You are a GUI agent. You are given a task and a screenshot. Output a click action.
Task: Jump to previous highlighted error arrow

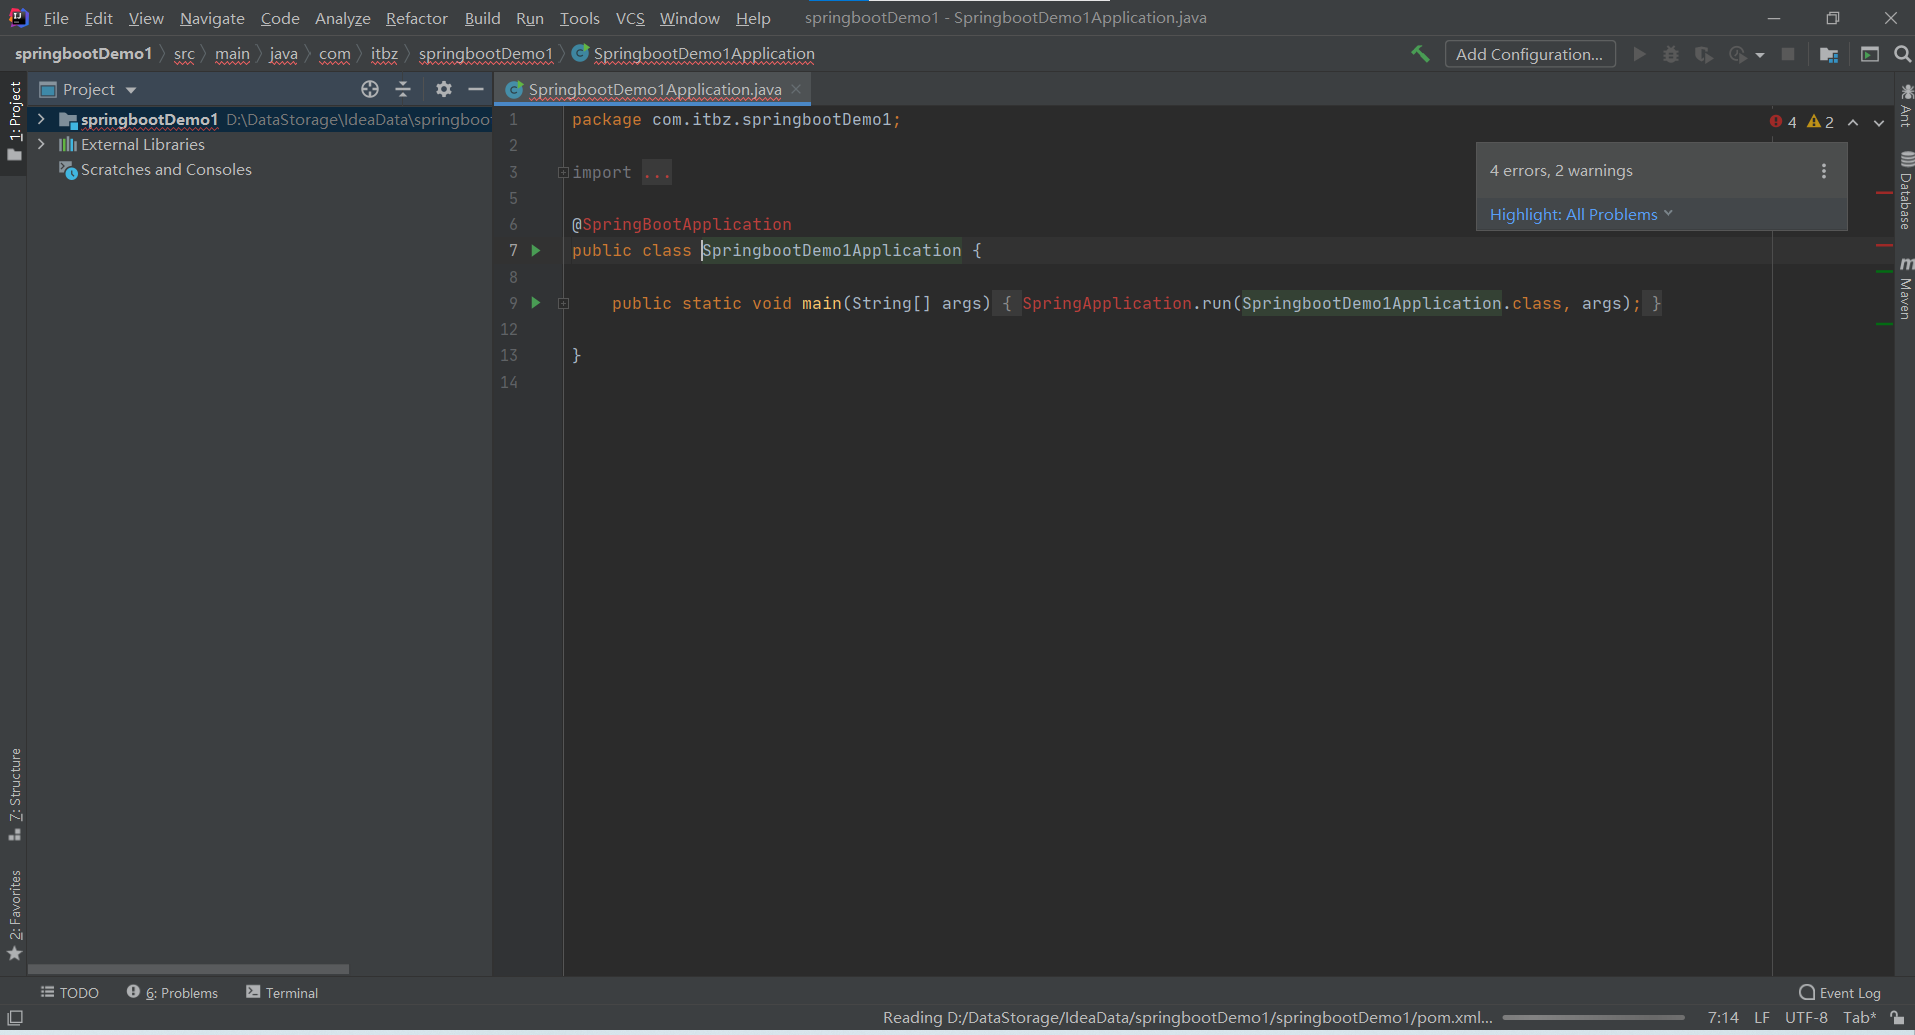tap(1853, 122)
